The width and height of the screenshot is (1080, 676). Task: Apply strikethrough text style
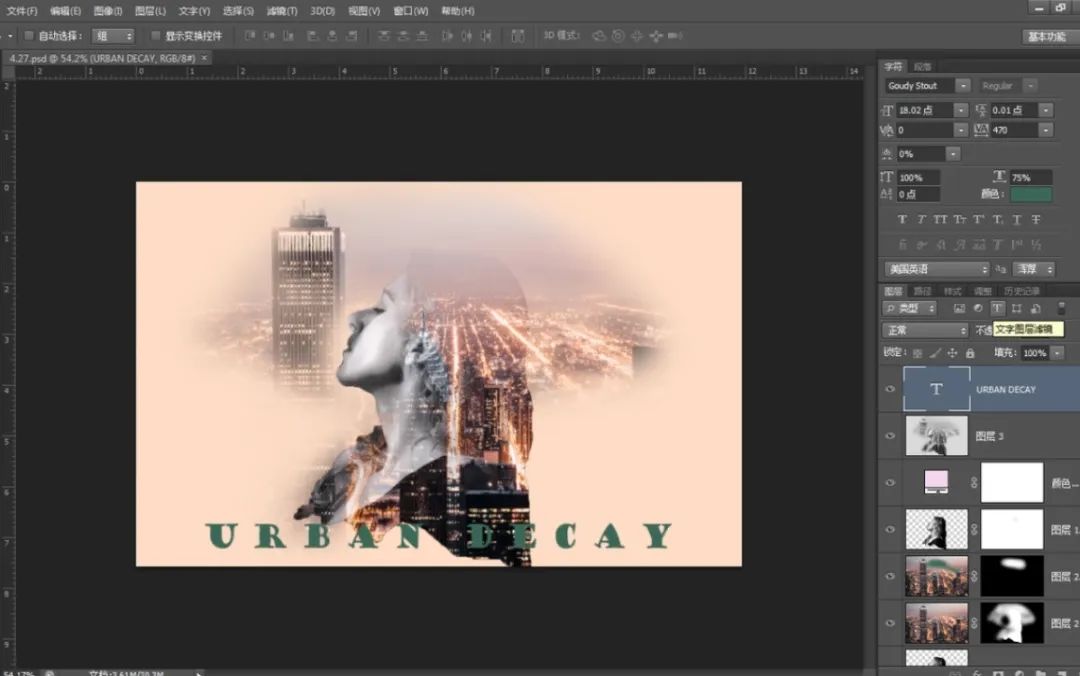point(1036,220)
